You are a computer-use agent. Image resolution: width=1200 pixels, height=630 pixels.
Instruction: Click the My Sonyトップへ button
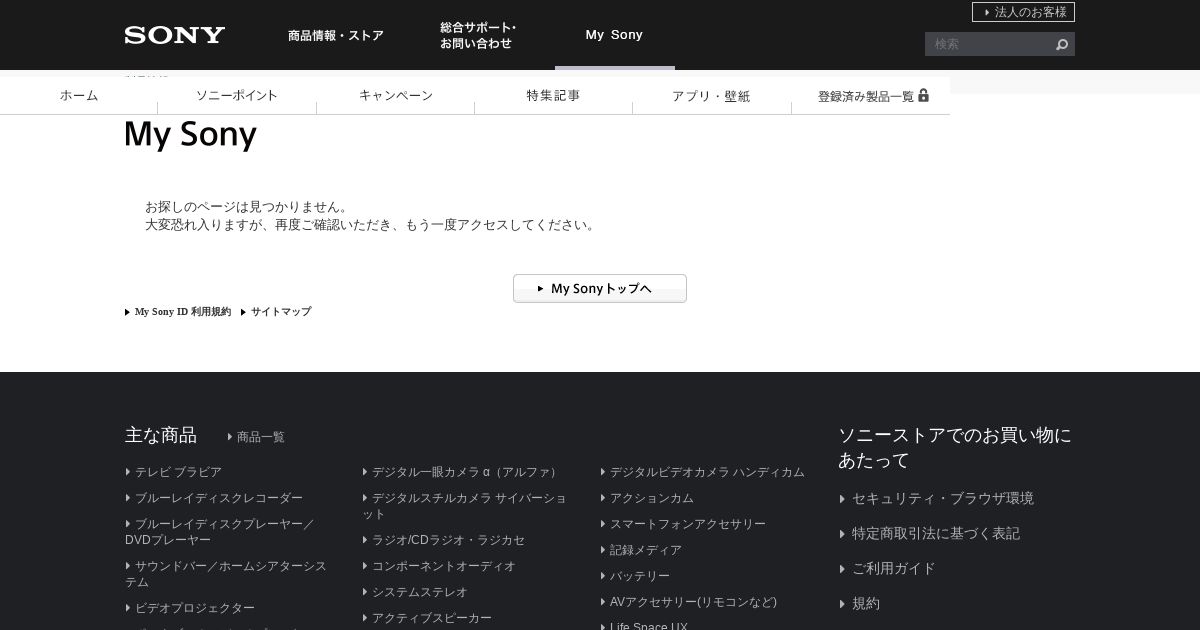pyautogui.click(x=600, y=288)
